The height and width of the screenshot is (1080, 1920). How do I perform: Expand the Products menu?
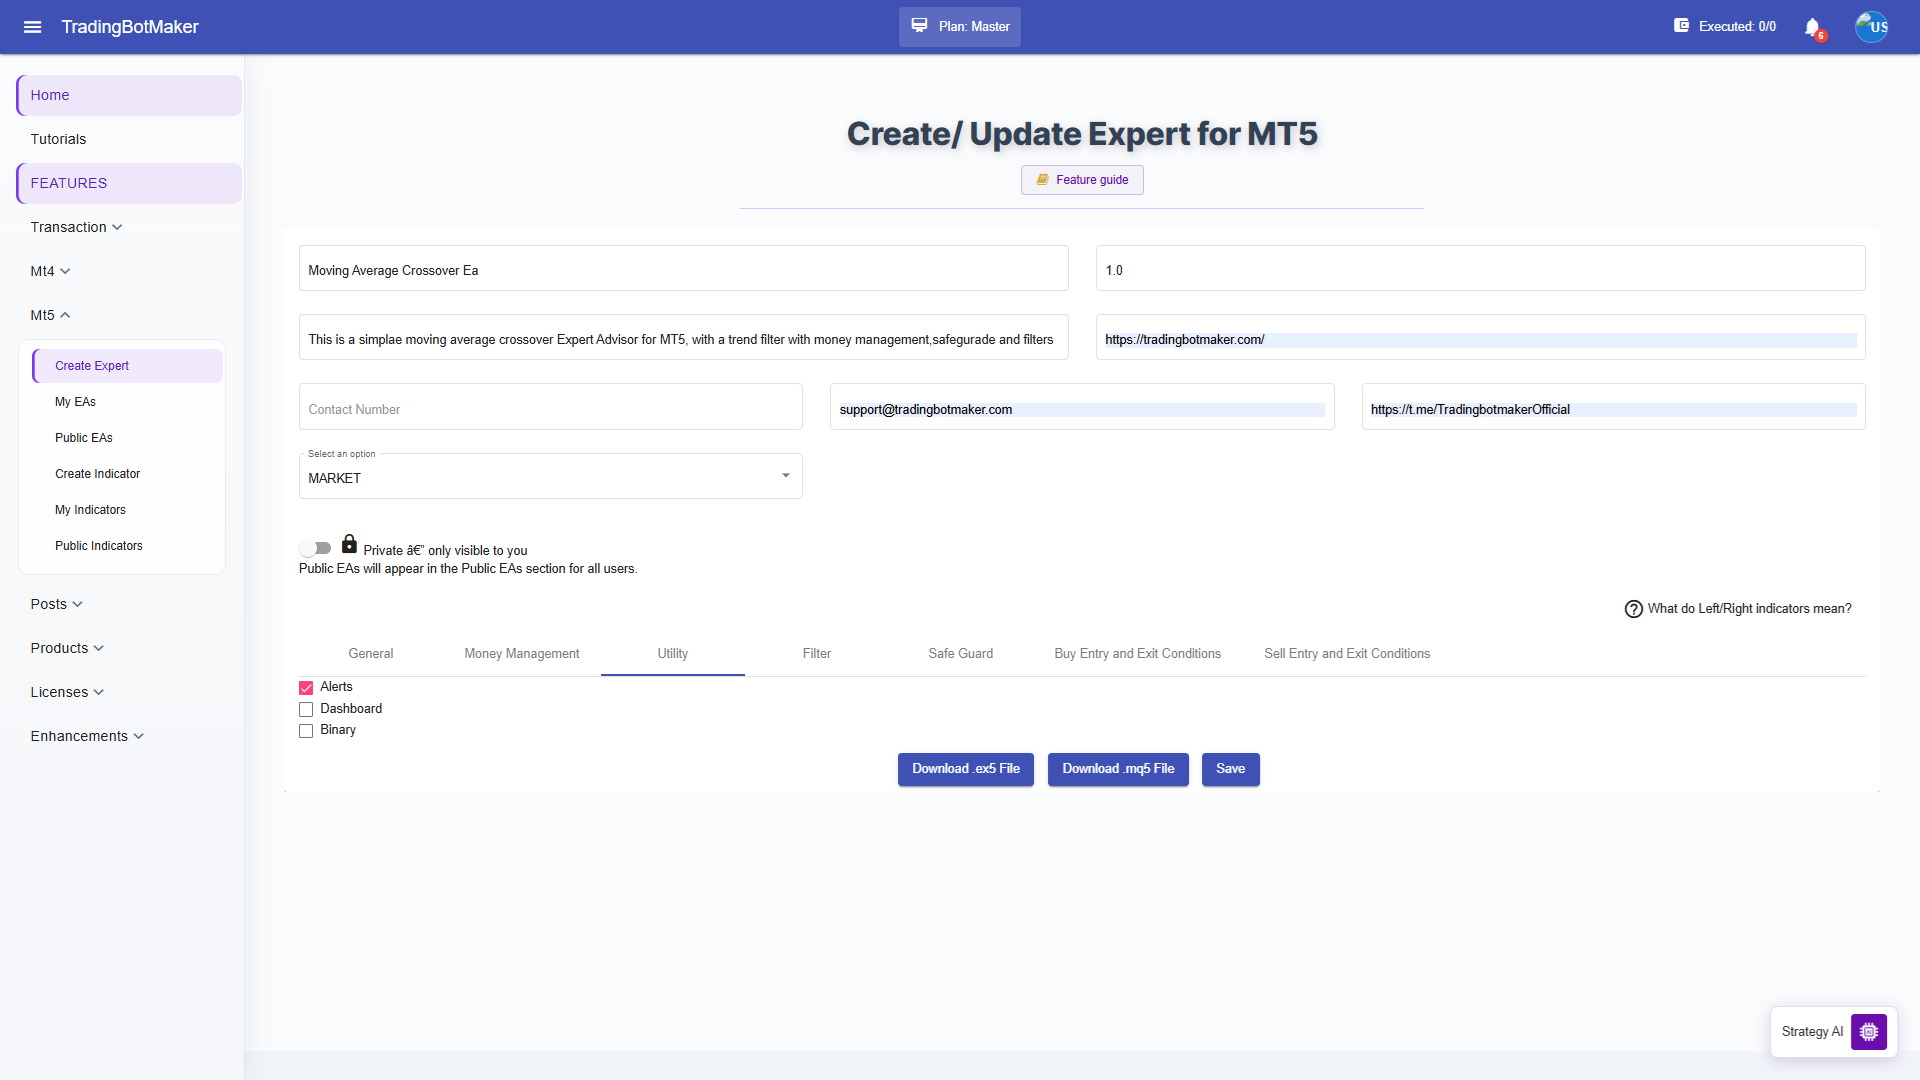pyautogui.click(x=67, y=648)
